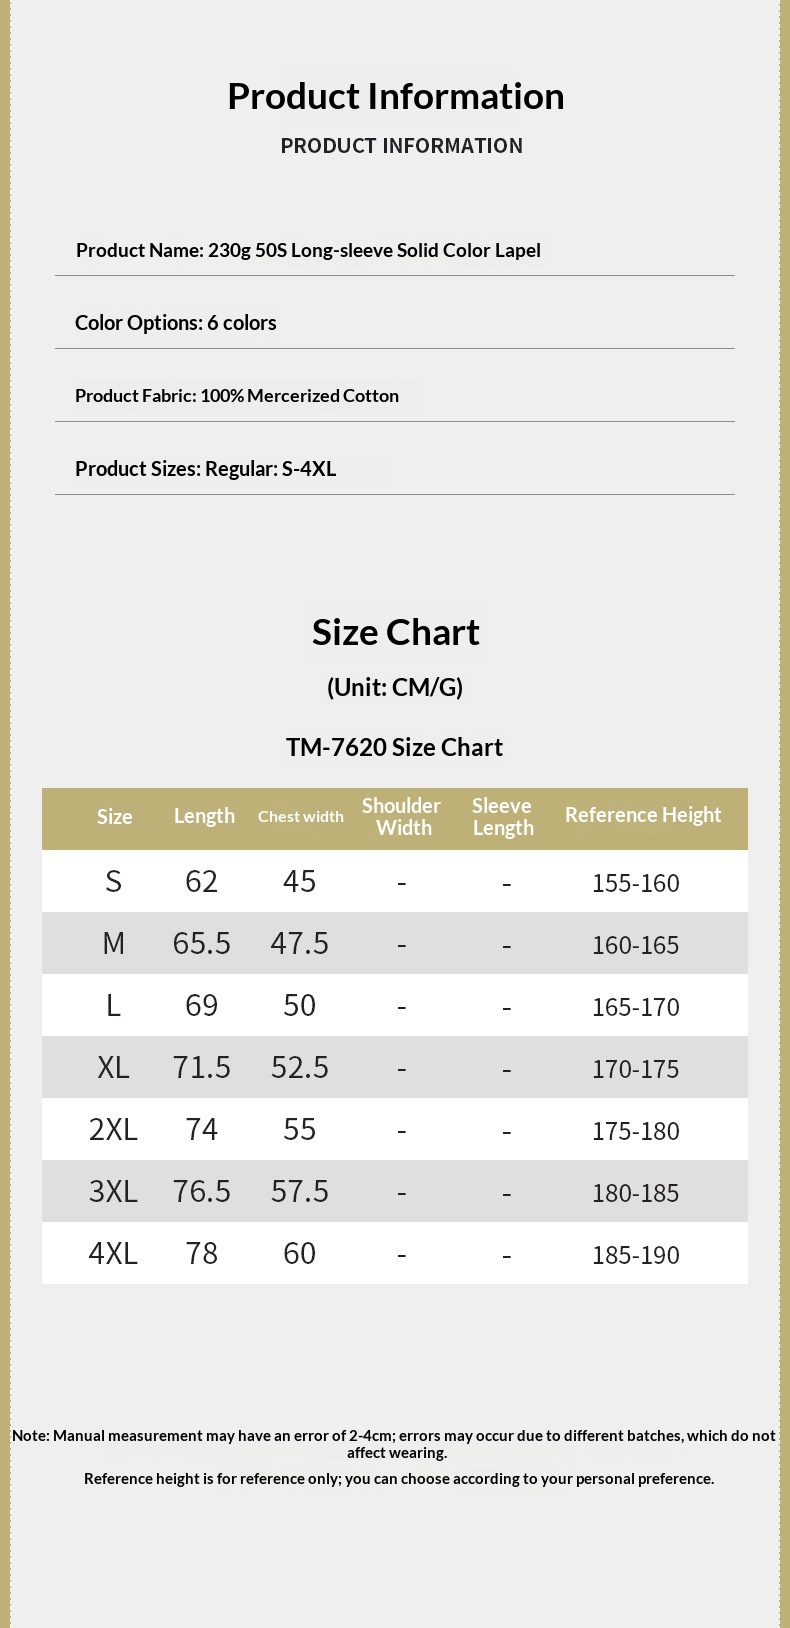This screenshot has height=1628, width=790.
Task: Click the "S" size row label
Action: pos(114,881)
